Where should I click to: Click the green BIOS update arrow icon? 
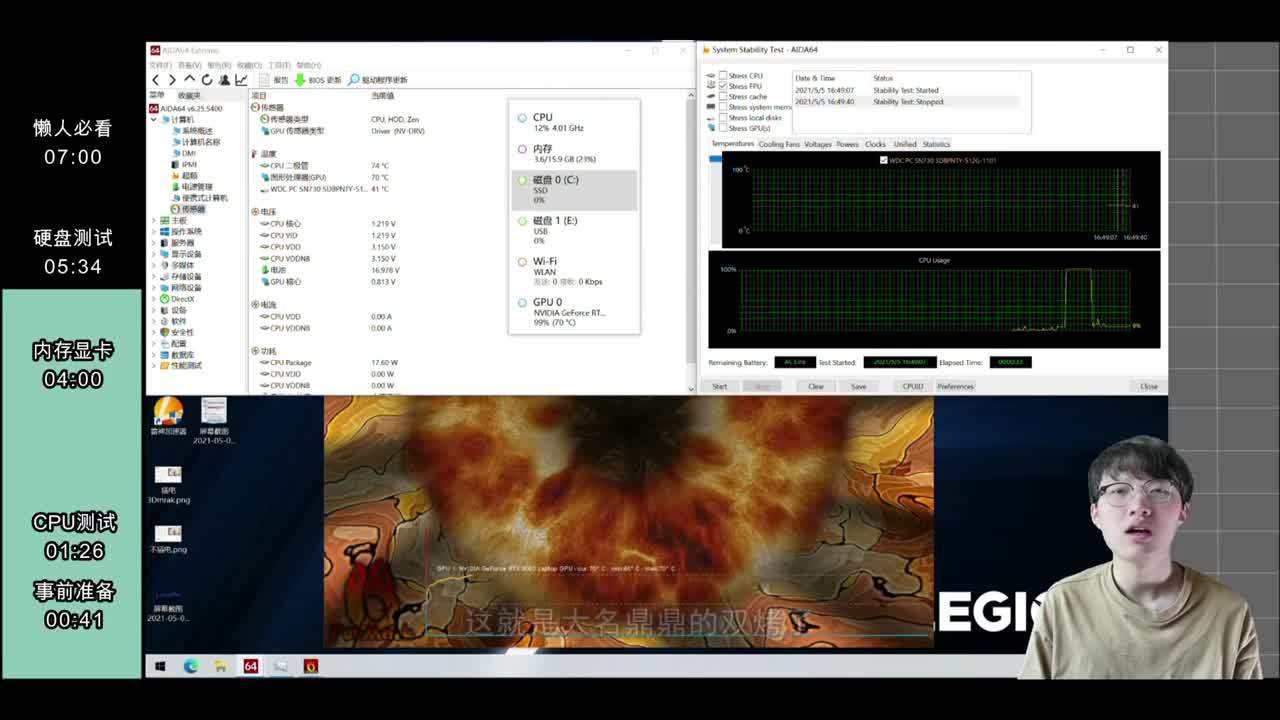[300, 80]
